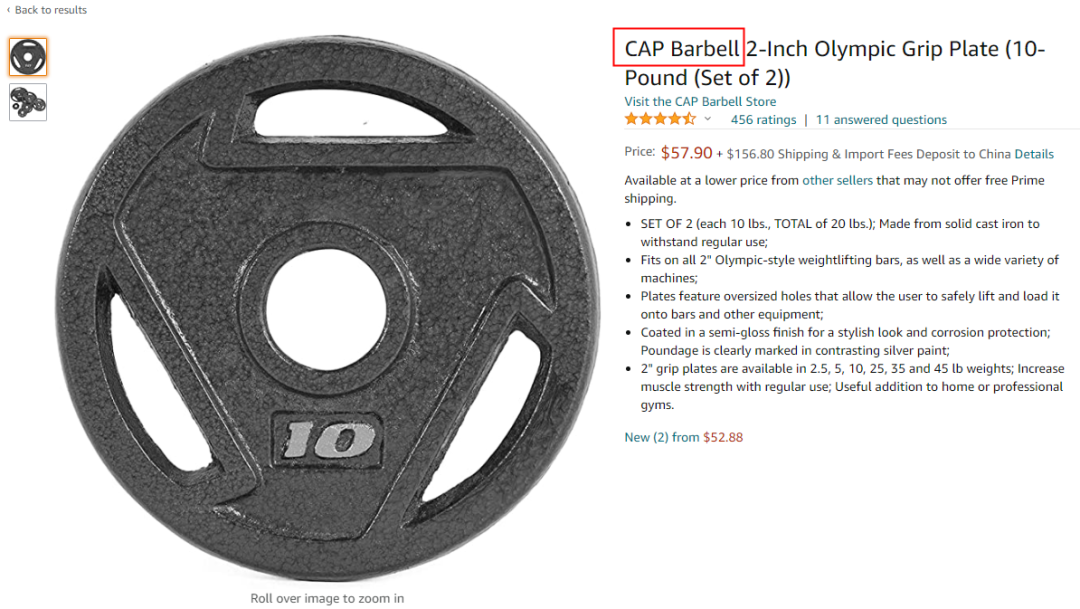View other sellers offering lower price

click(837, 180)
